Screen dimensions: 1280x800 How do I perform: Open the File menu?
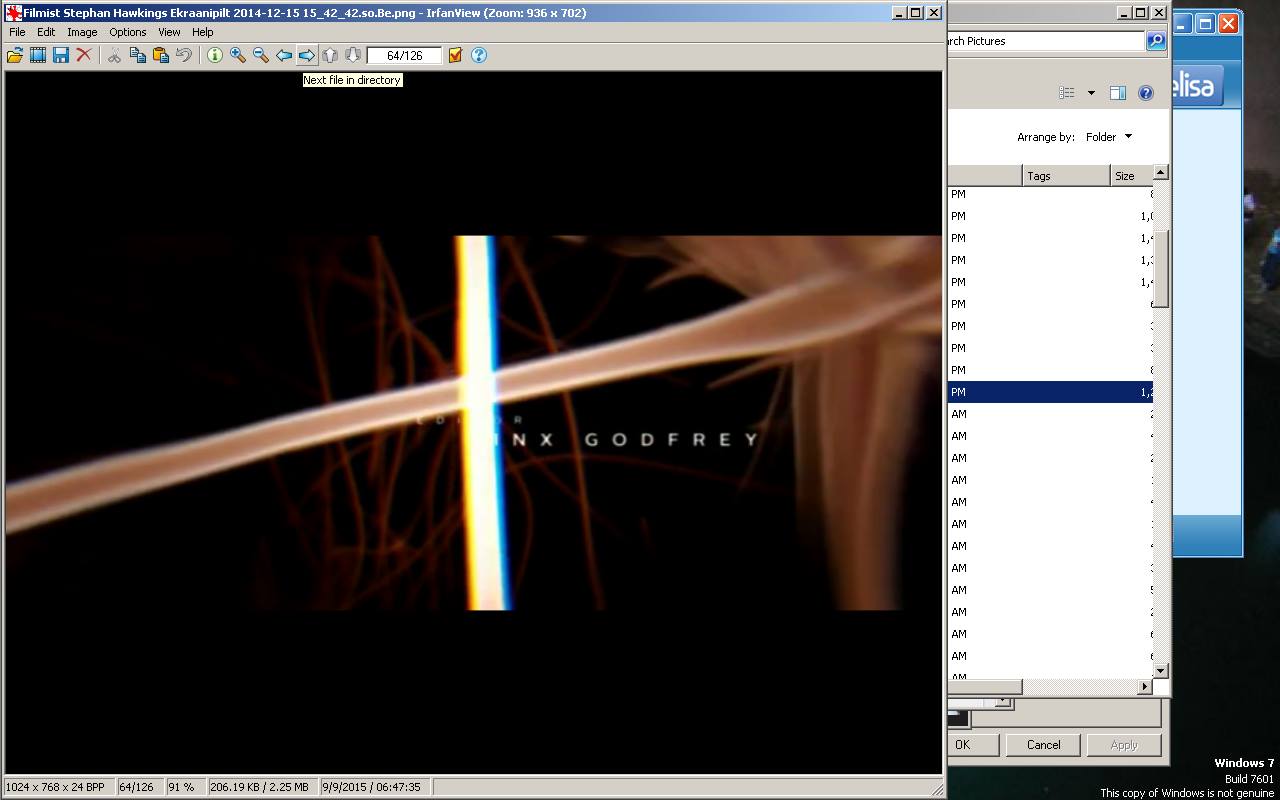pos(17,32)
